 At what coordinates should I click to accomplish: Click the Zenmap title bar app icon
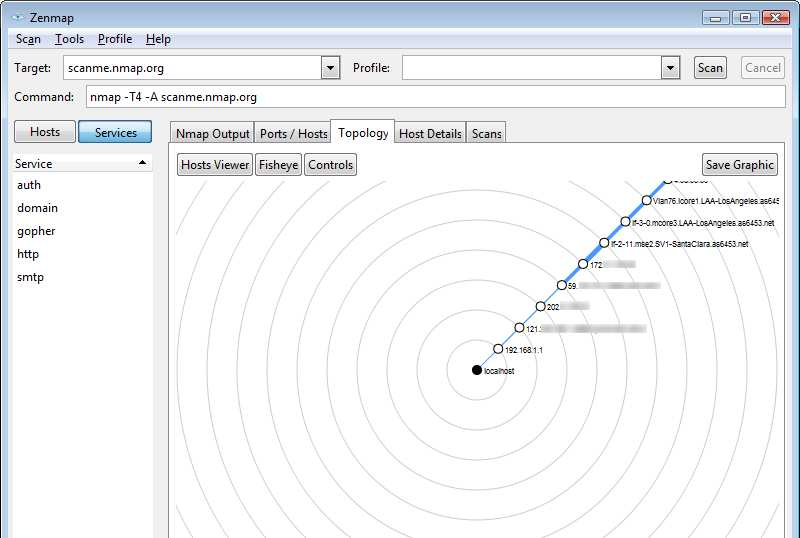18,17
